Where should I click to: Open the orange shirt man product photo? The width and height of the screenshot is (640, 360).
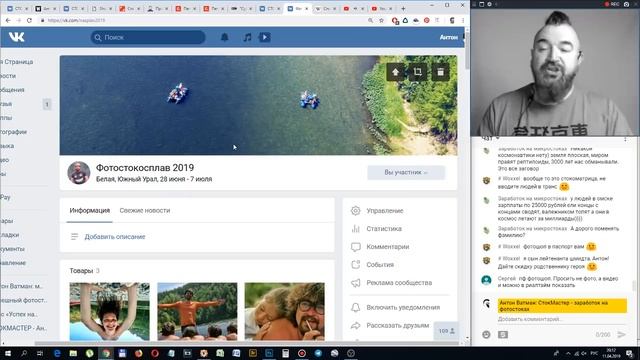pos(197,311)
